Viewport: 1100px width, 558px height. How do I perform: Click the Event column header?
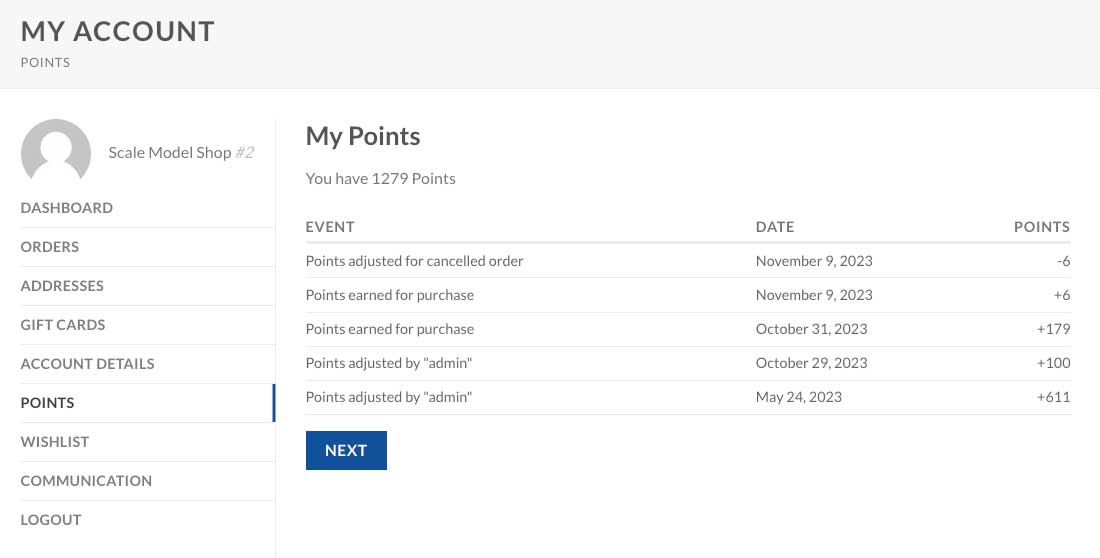(x=330, y=227)
